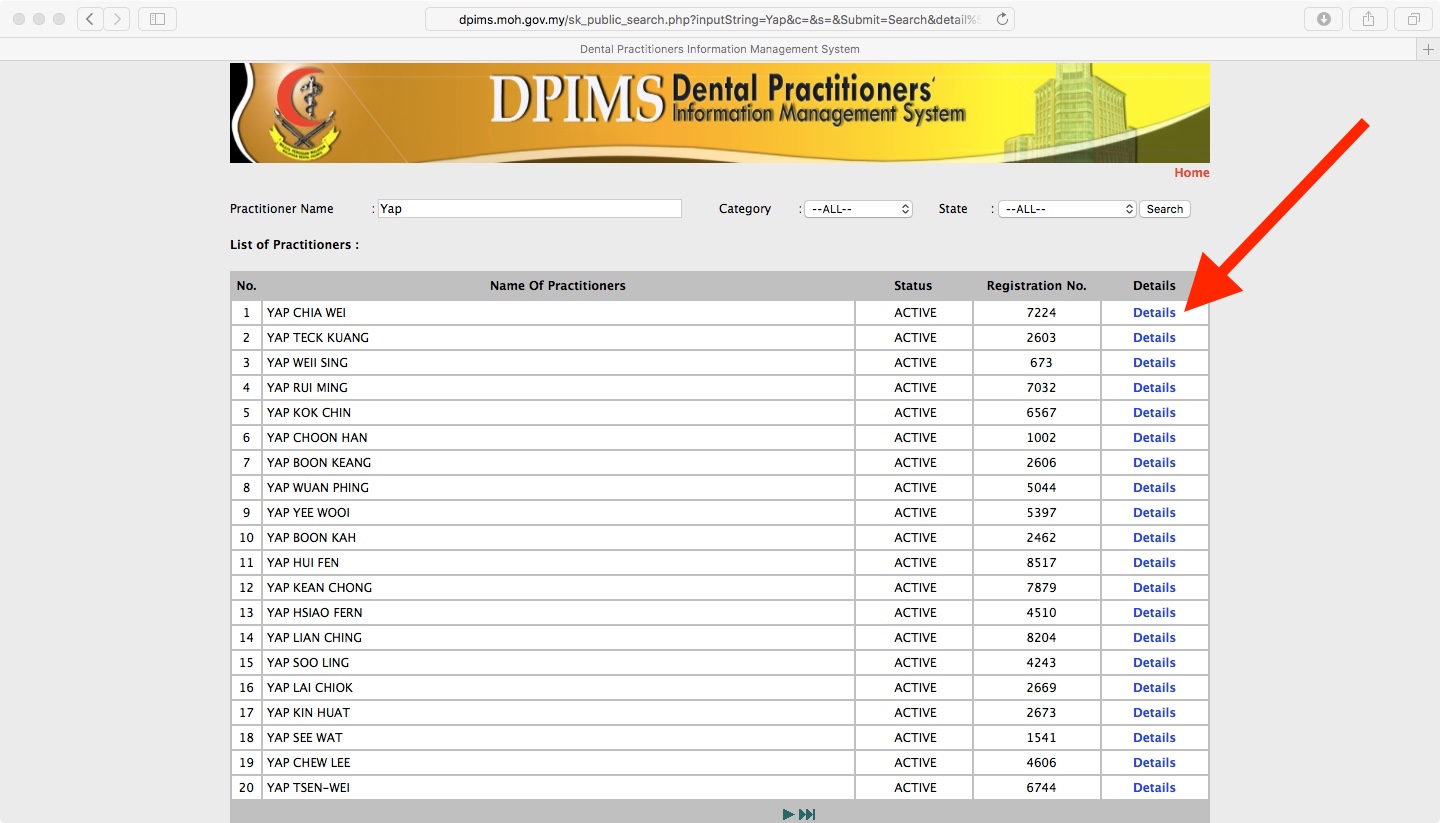Open Details for YAP CHIA WEI
This screenshot has width=1440, height=823.
click(x=1154, y=313)
